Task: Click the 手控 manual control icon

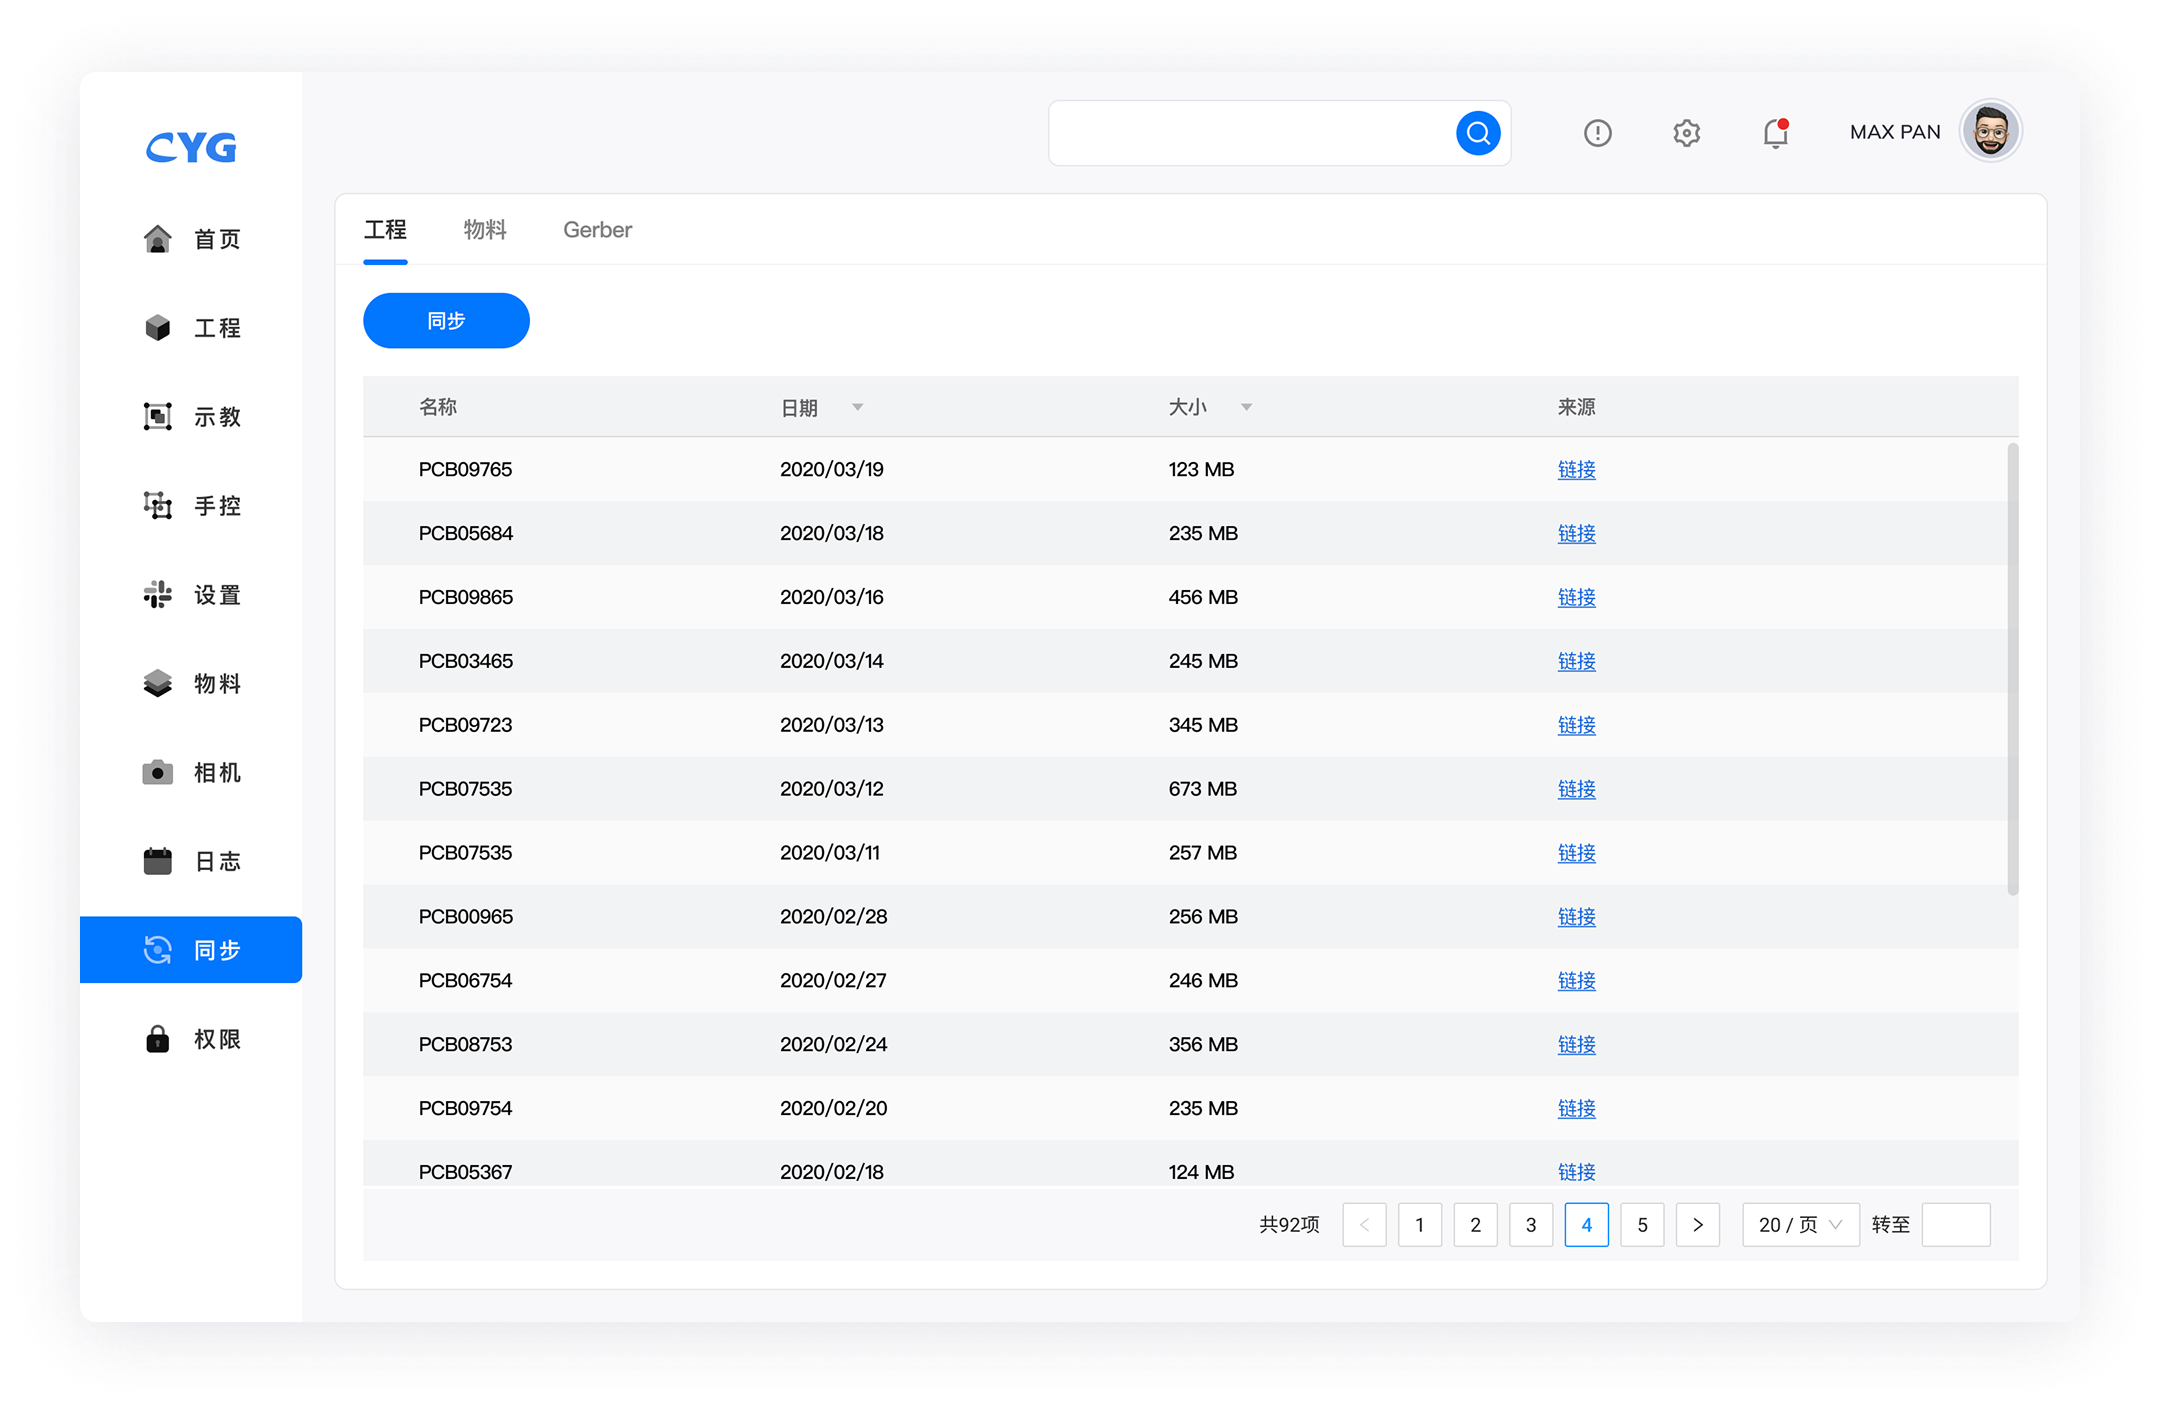Action: (x=157, y=506)
